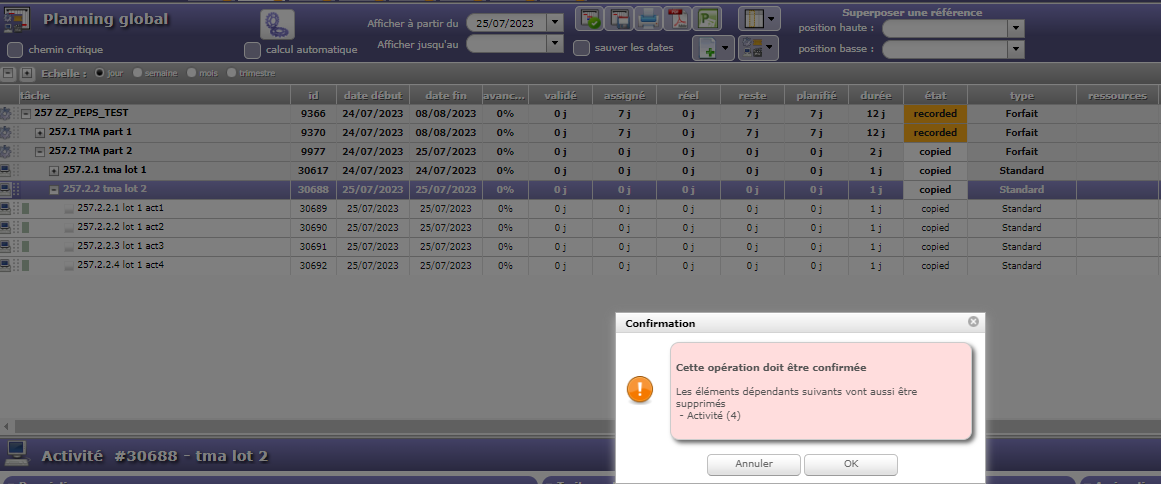The height and width of the screenshot is (484, 1161).
Task: Click the état column header
Action: (935, 95)
